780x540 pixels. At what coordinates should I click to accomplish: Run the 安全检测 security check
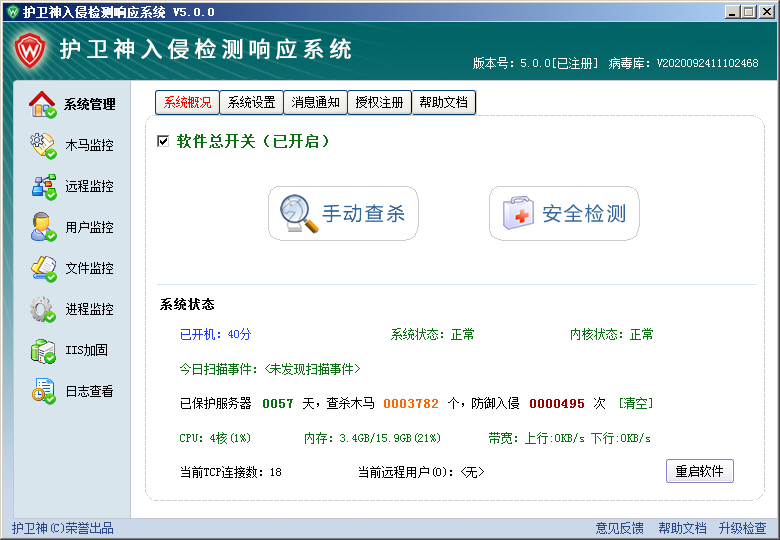(x=564, y=213)
